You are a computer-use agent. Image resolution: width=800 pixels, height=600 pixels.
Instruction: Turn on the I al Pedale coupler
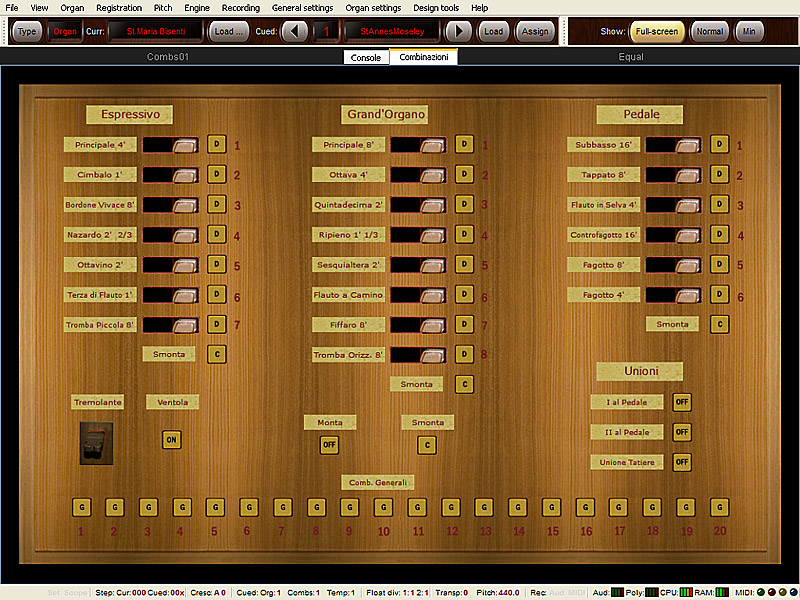[681, 402]
